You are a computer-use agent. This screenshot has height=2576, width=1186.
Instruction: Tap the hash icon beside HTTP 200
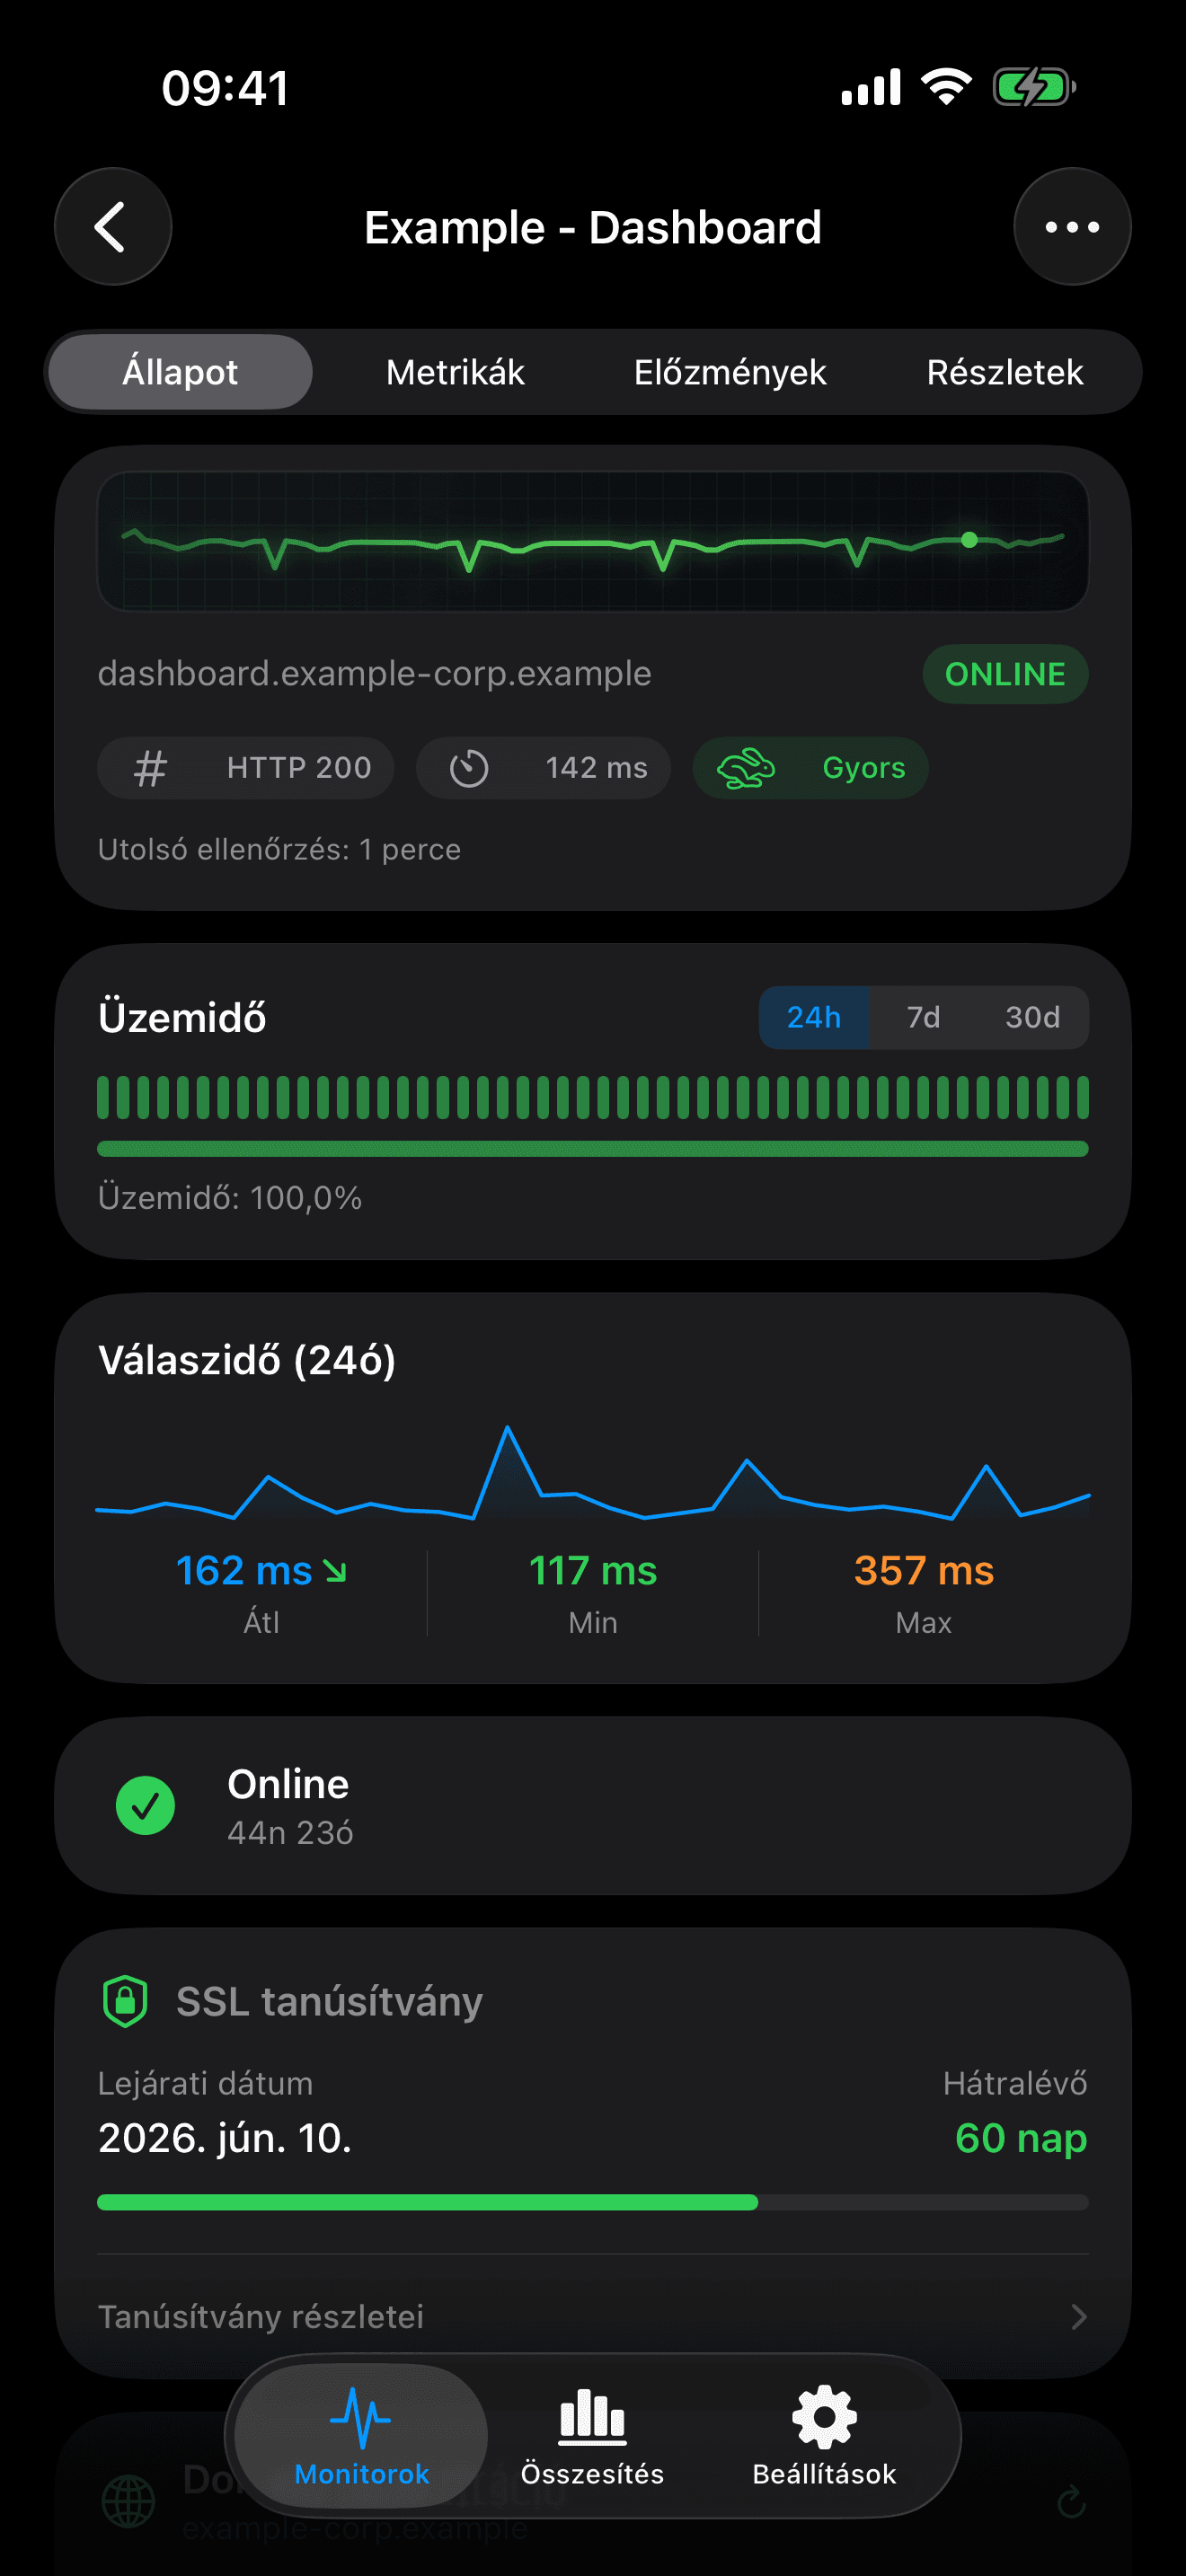pyautogui.click(x=150, y=768)
